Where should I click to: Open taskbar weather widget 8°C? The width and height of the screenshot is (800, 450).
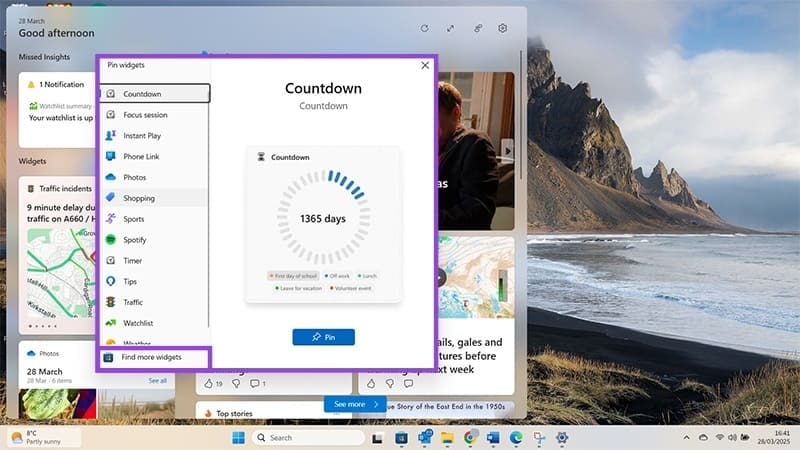(43, 437)
